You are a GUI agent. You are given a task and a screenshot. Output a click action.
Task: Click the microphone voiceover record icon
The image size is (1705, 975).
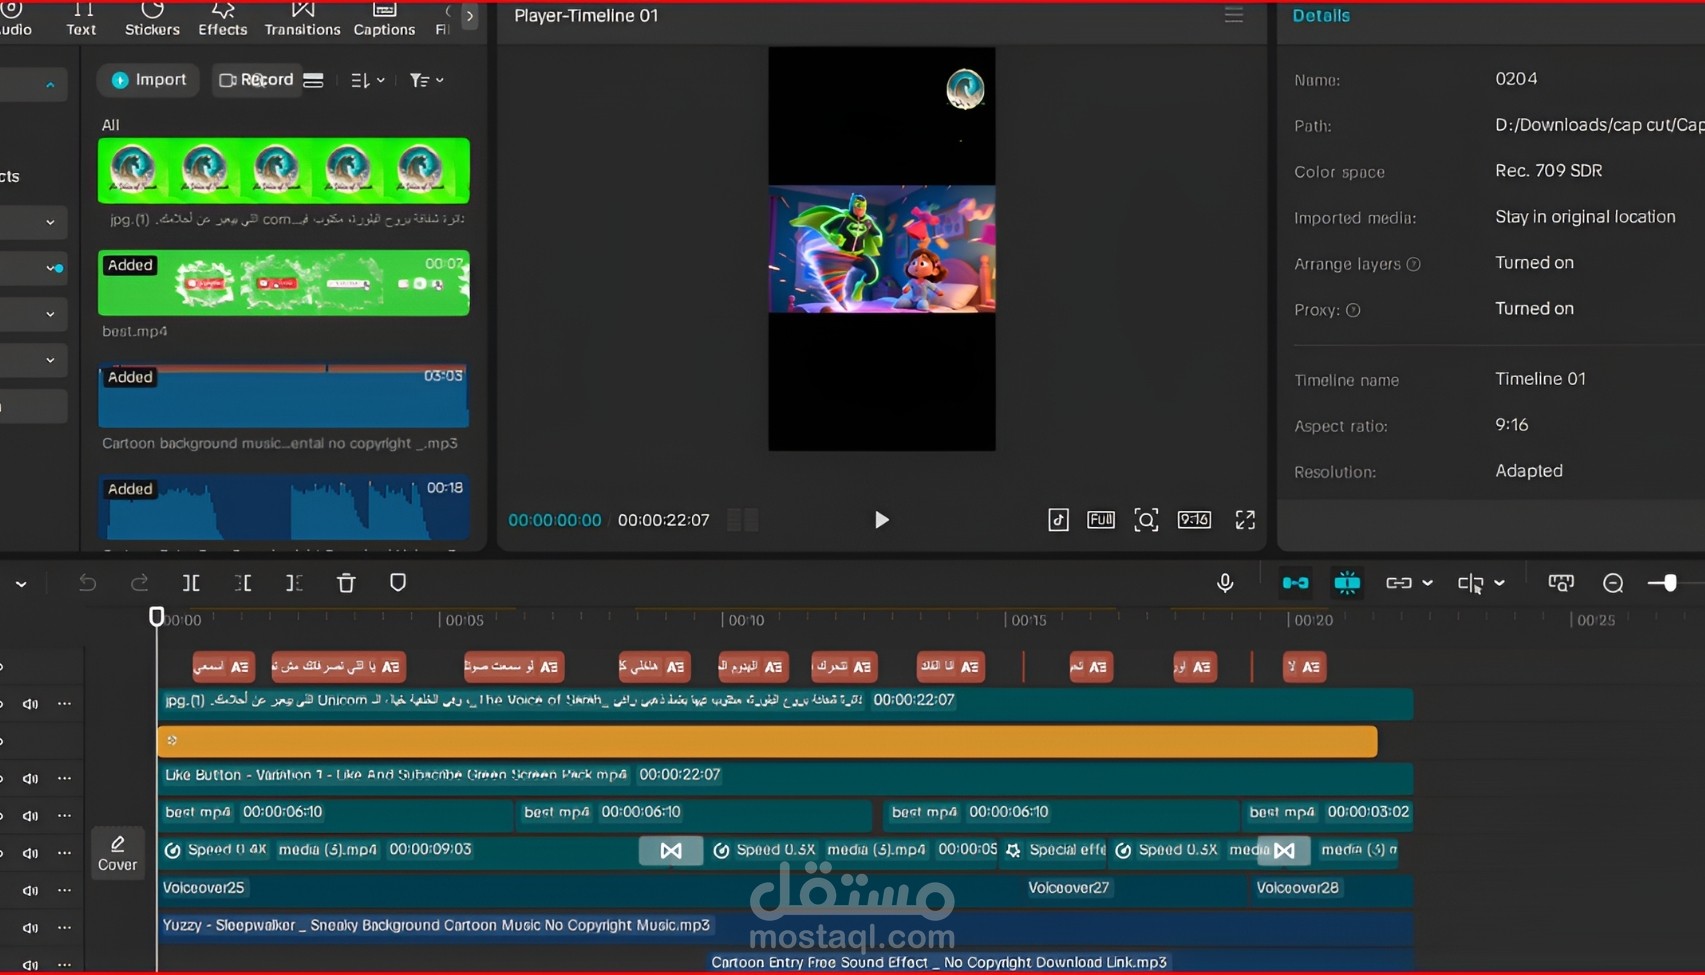point(1225,583)
